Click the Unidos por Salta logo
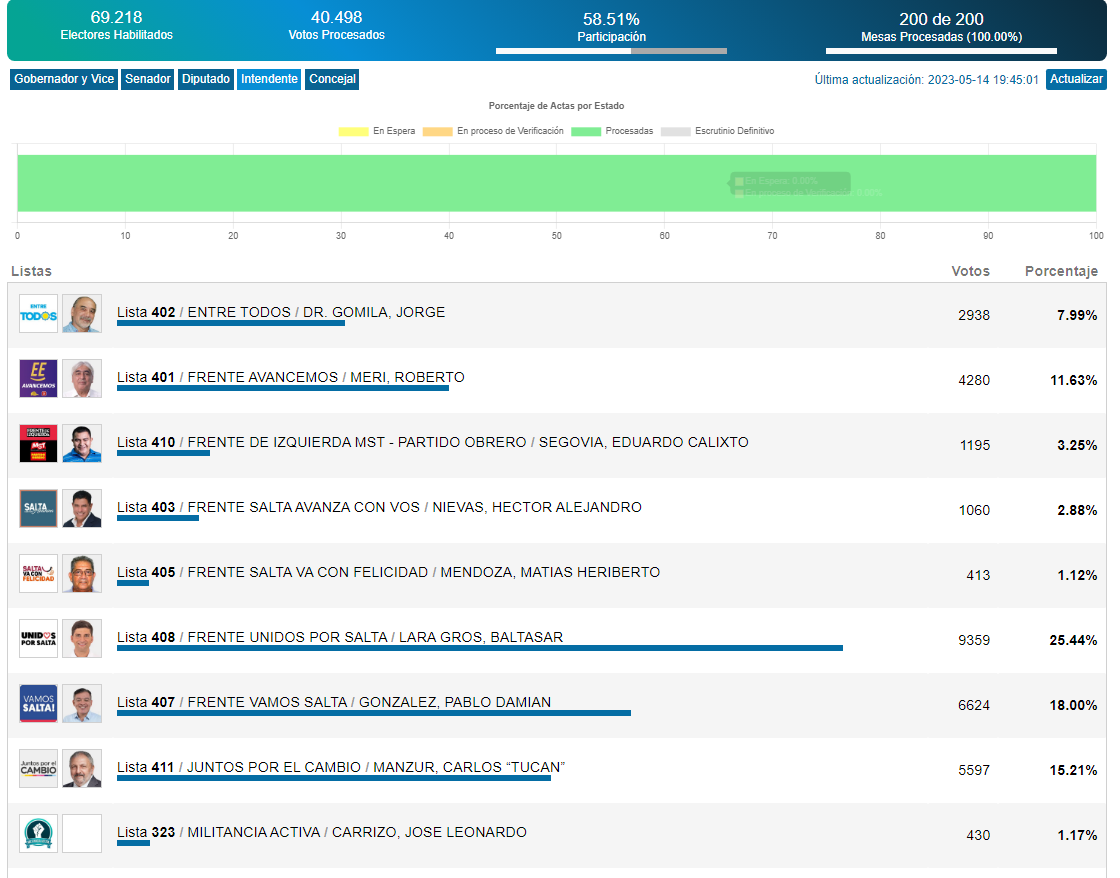The width and height of the screenshot is (1120, 878). click(x=39, y=639)
